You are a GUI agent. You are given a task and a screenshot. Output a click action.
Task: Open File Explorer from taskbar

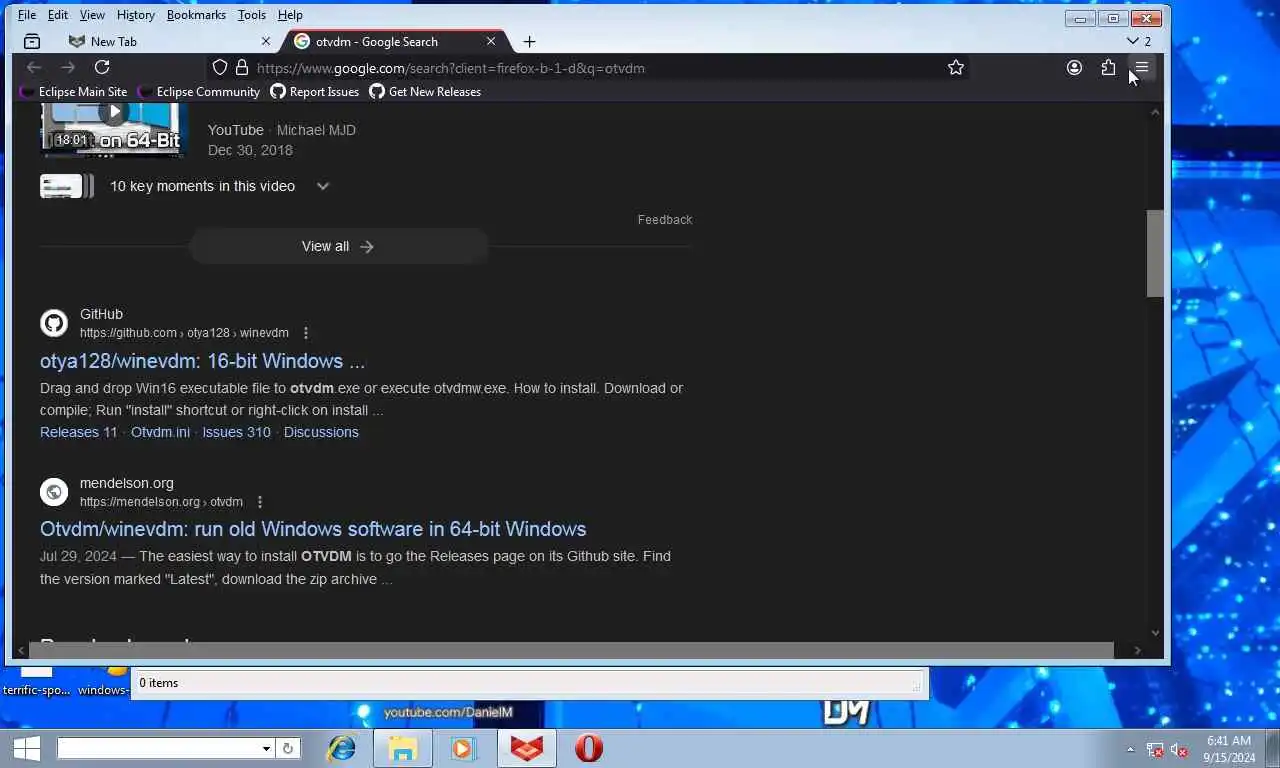(x=403, y=748)
